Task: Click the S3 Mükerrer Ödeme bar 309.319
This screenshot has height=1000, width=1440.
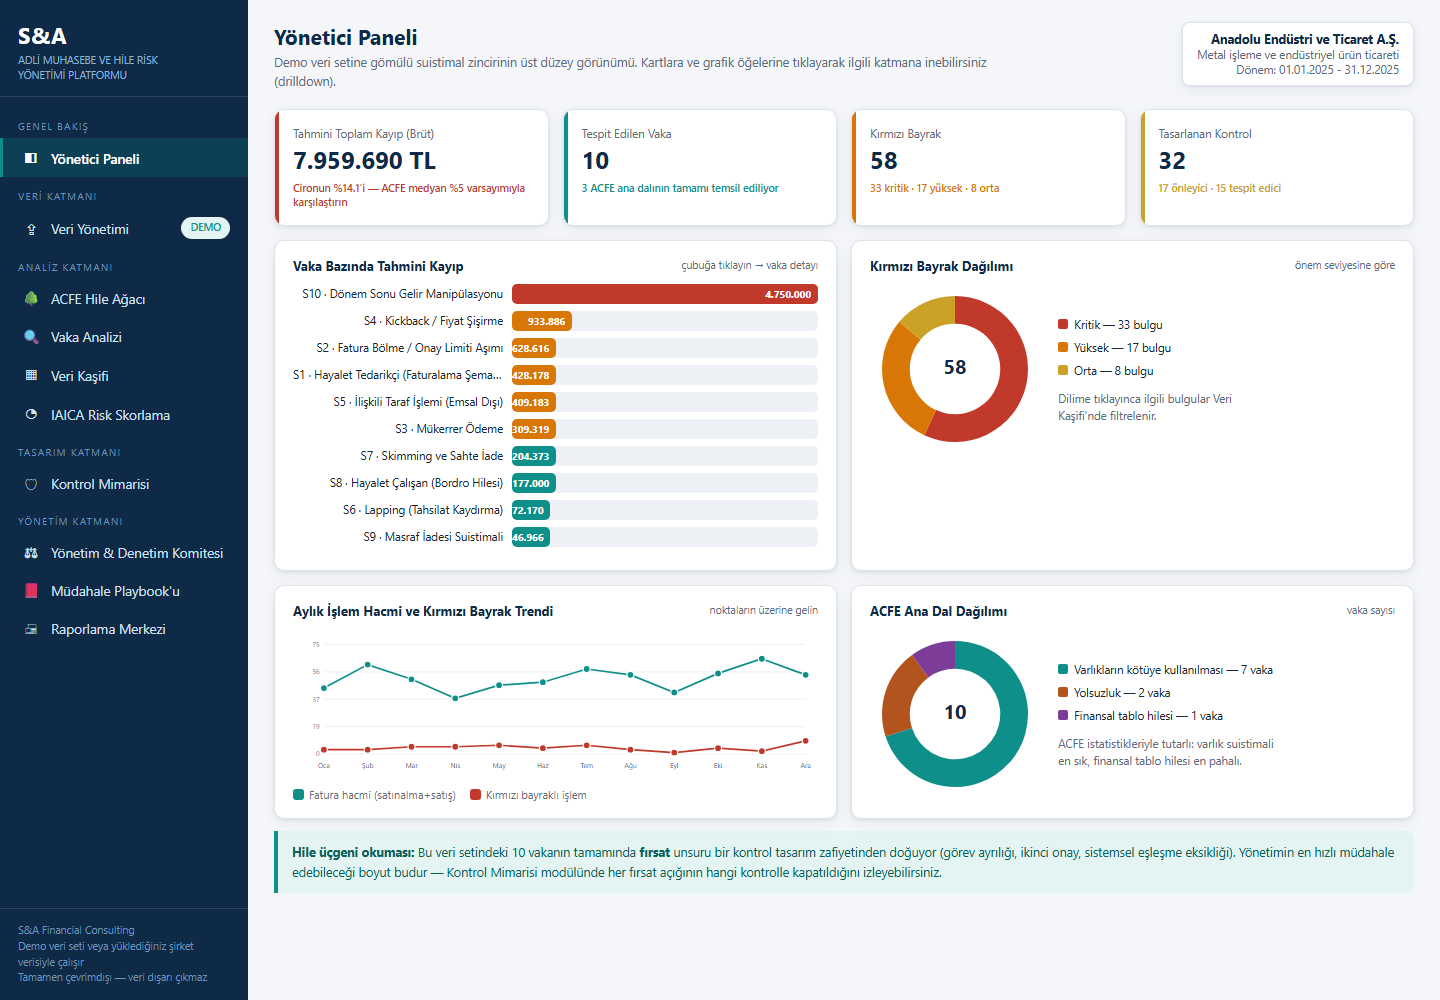Action: [x=534, y=429]
